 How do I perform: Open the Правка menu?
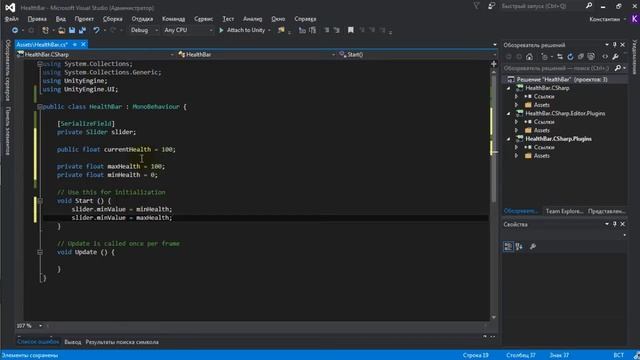[37, 19]
